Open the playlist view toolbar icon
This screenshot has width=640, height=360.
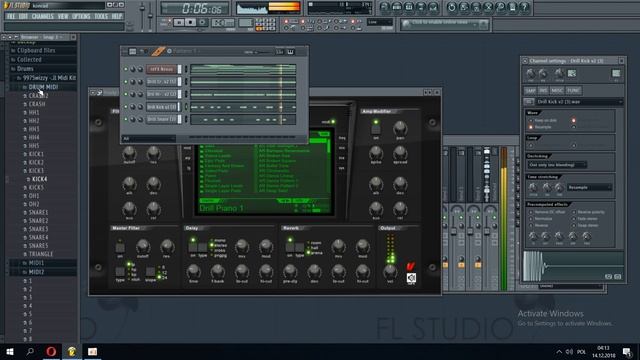coord(384,7)
